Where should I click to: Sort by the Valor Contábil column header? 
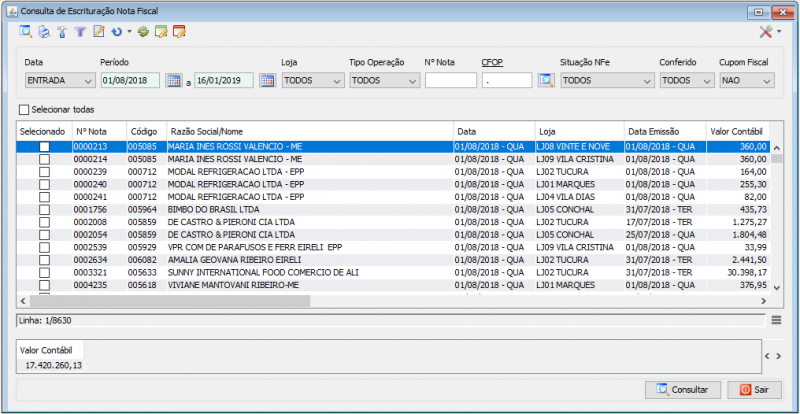[737, 131]
